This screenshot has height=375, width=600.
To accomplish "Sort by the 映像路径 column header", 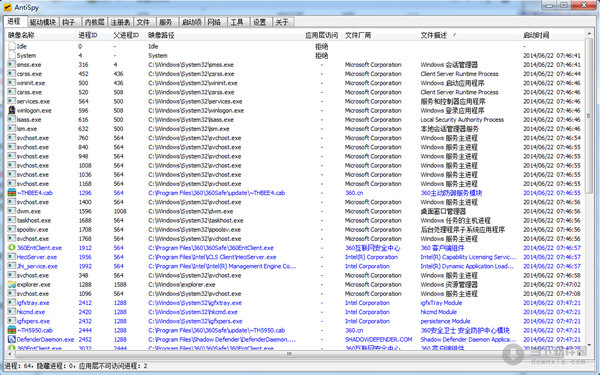I will coord(223,35).
